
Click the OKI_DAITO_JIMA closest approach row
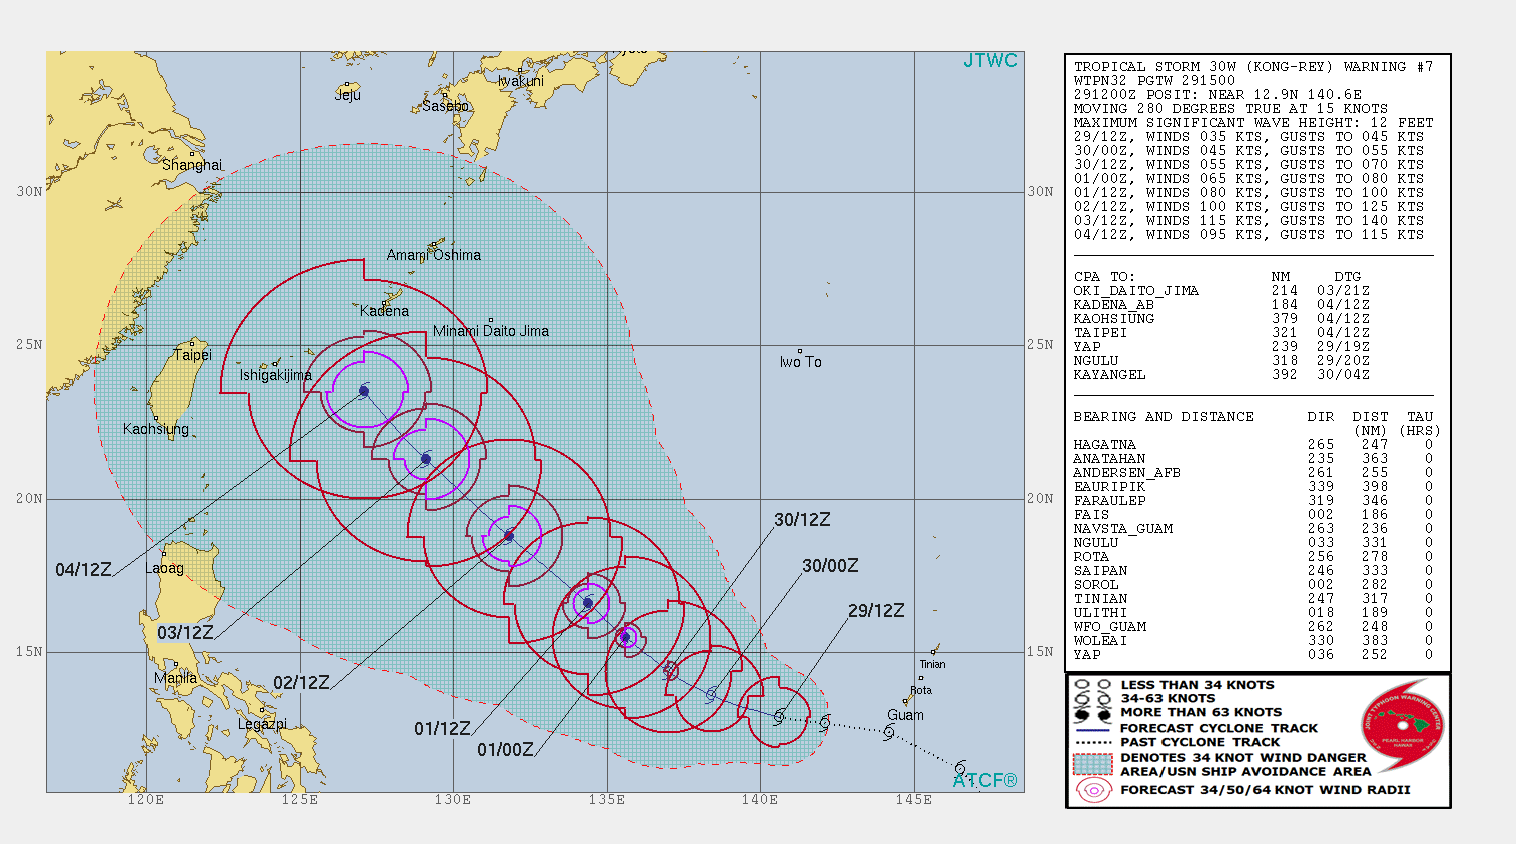(1222, 291)
